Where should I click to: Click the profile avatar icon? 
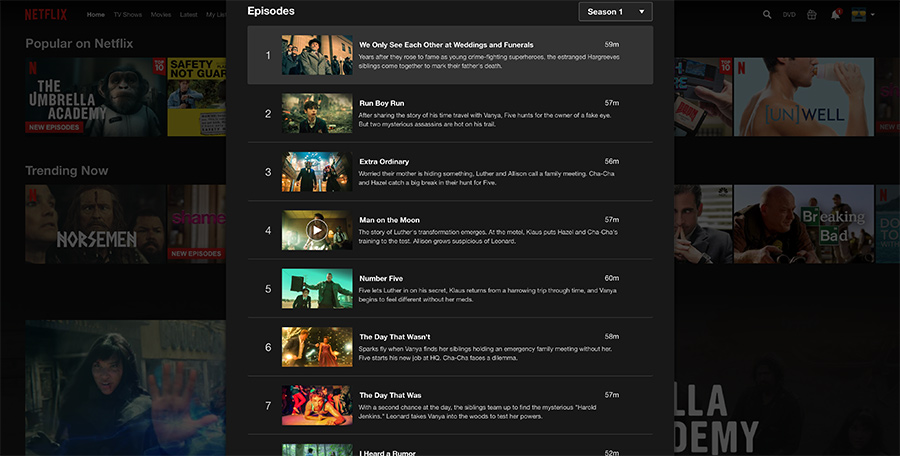(x=858, y=15)
